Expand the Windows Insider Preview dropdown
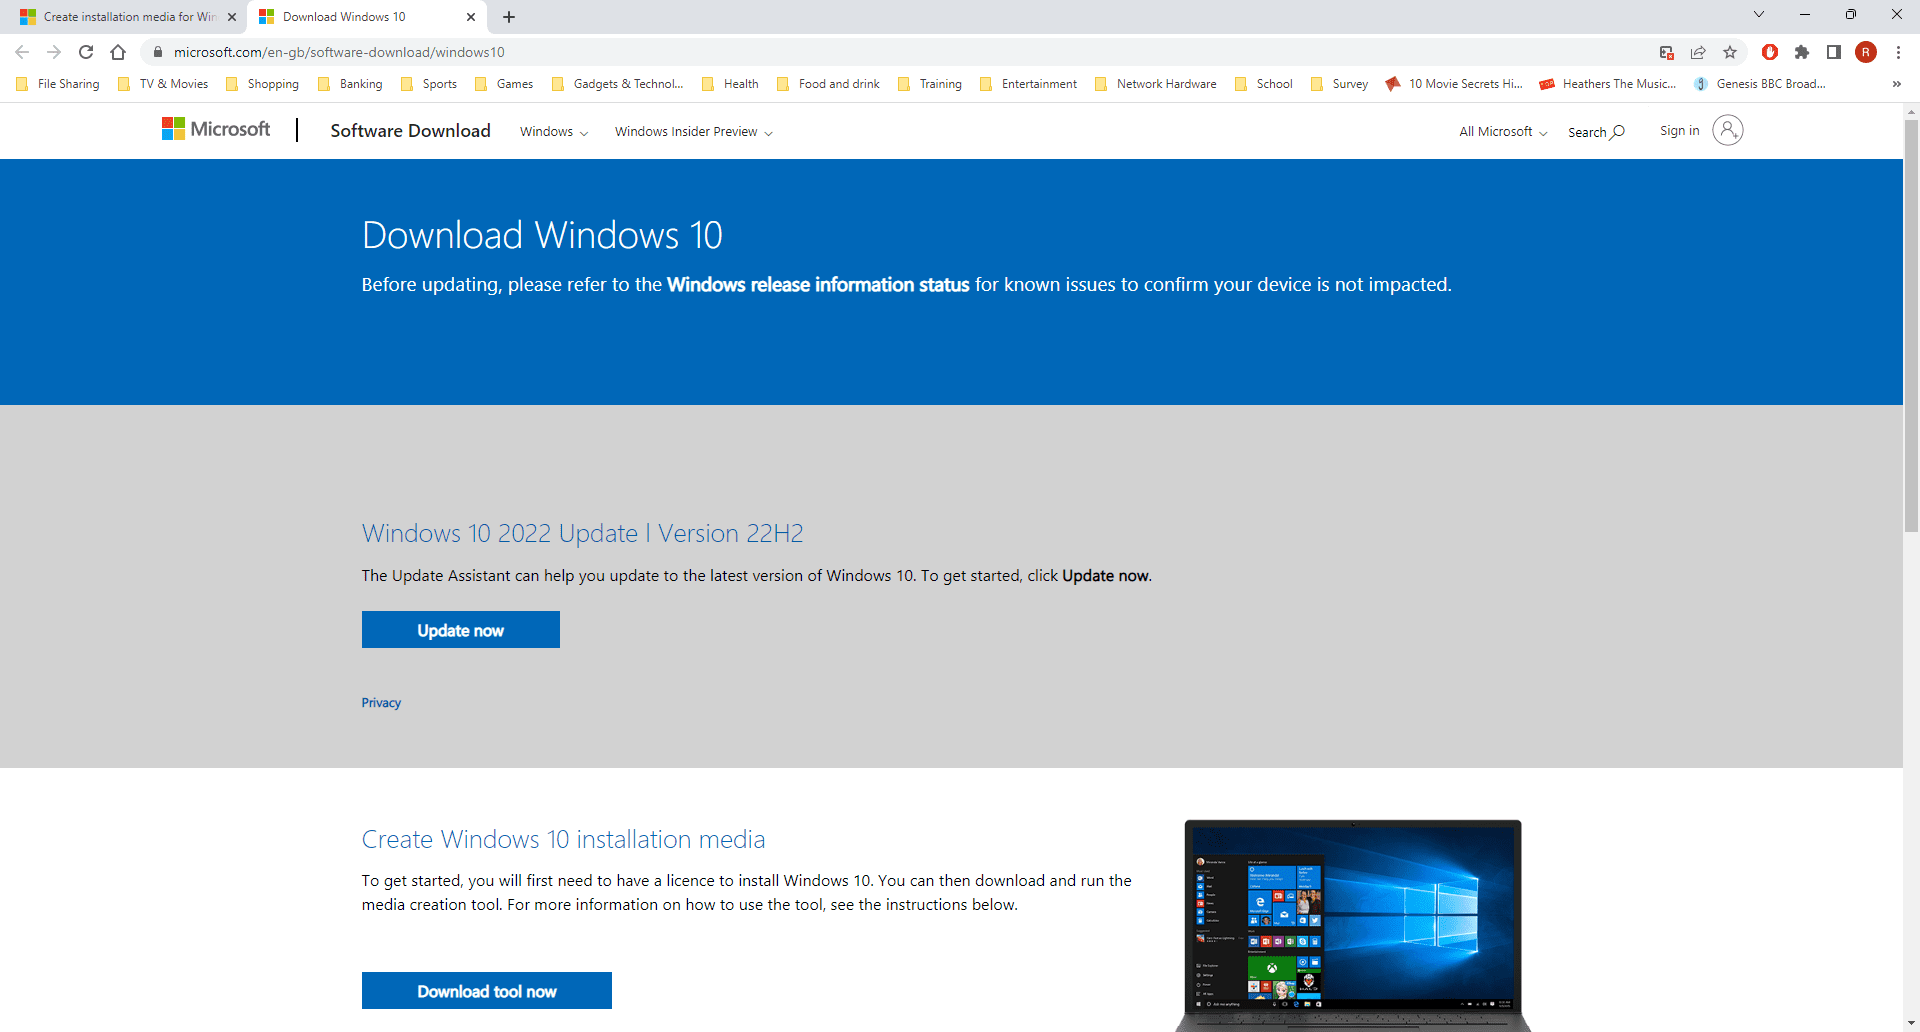This screenshot has height=1032, width=1920. [x=693, y=132]
